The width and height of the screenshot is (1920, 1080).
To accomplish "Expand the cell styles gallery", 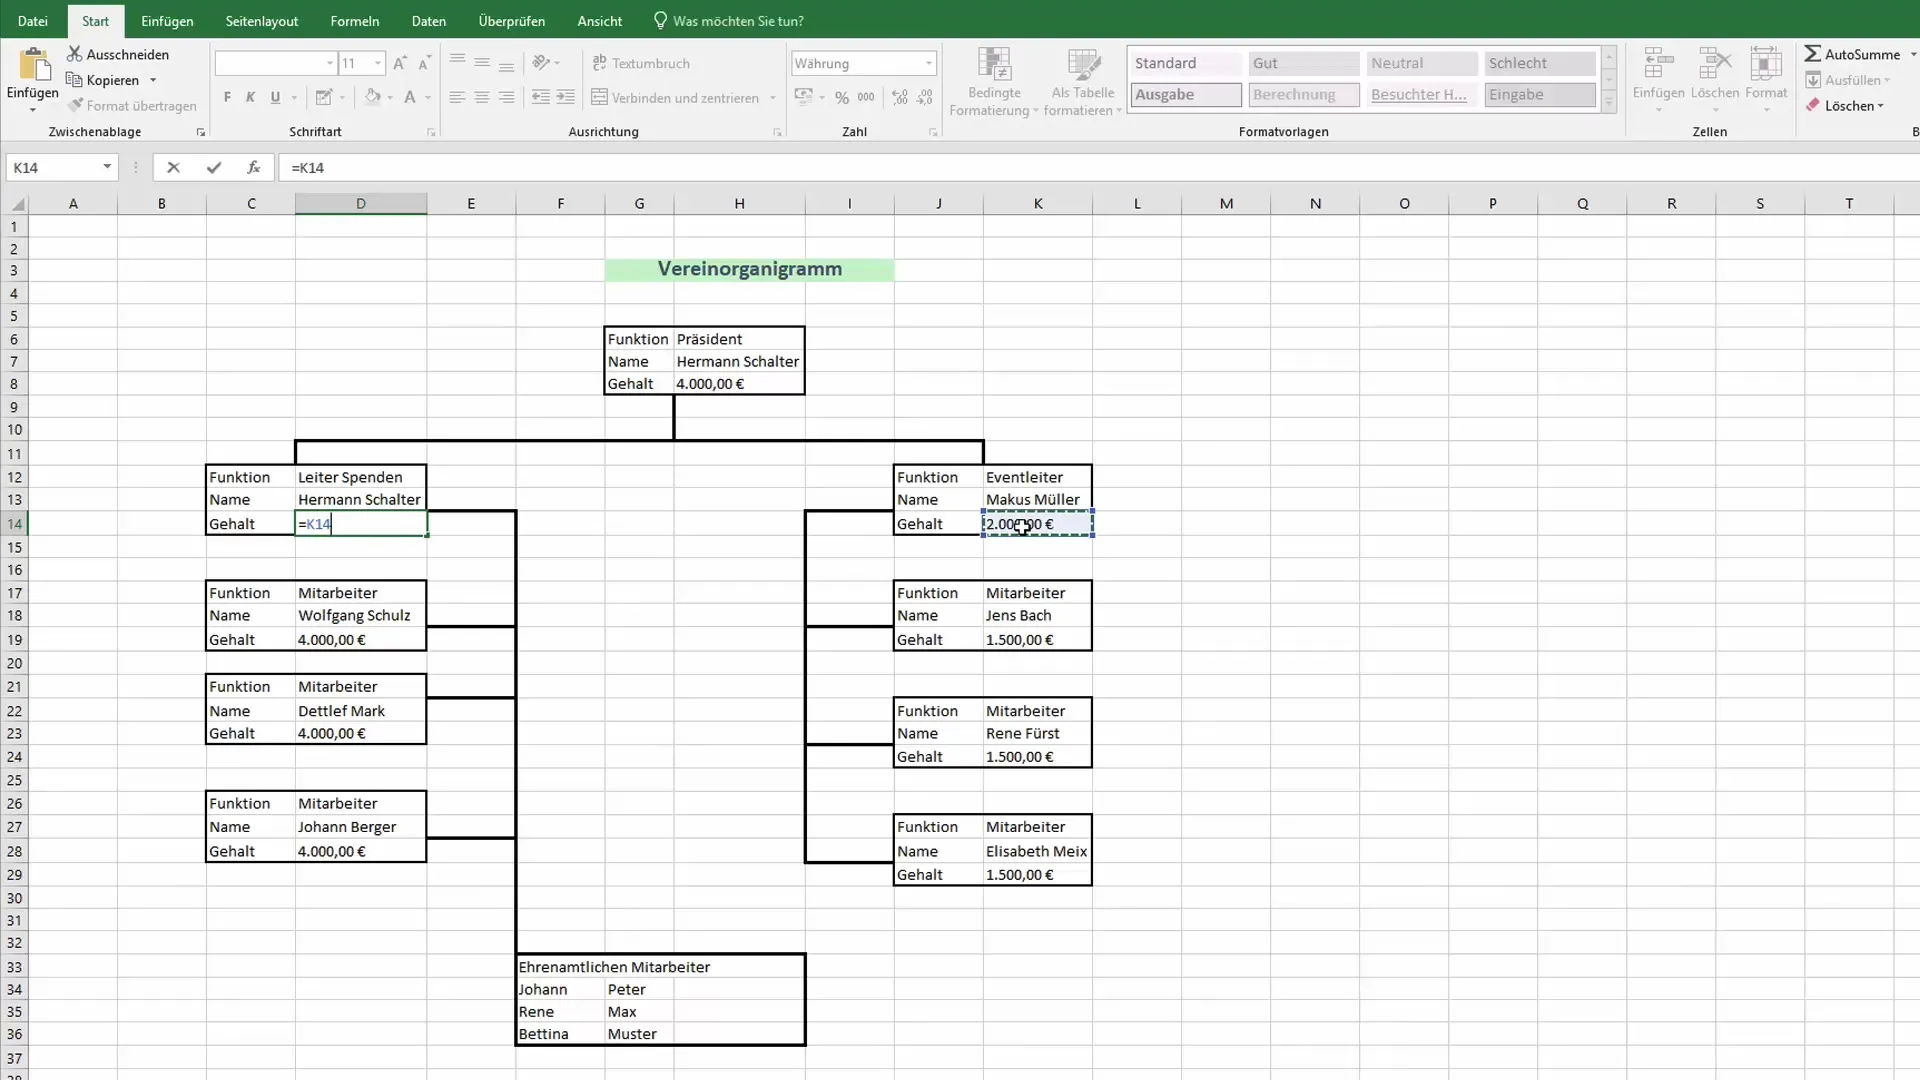I will 1609,101.
